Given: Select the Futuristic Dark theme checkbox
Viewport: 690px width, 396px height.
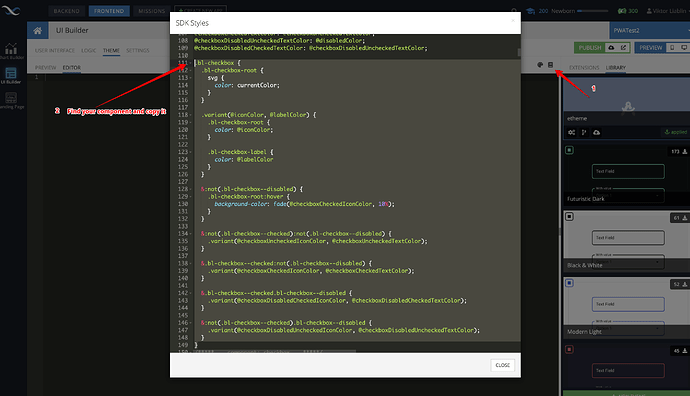Looking at the screenshot, I should point(569,150).
